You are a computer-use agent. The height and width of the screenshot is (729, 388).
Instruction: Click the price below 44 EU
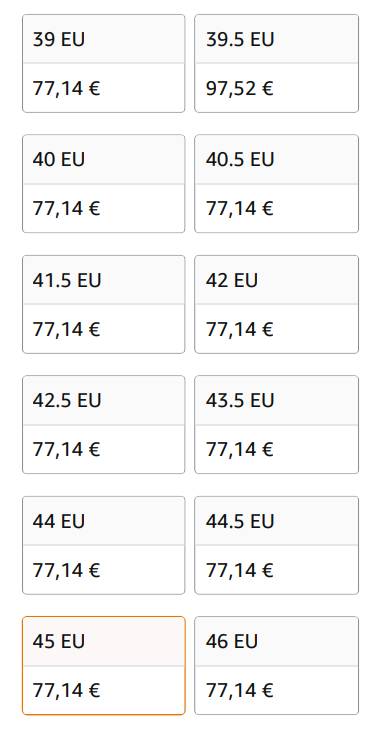pos(66,570)
